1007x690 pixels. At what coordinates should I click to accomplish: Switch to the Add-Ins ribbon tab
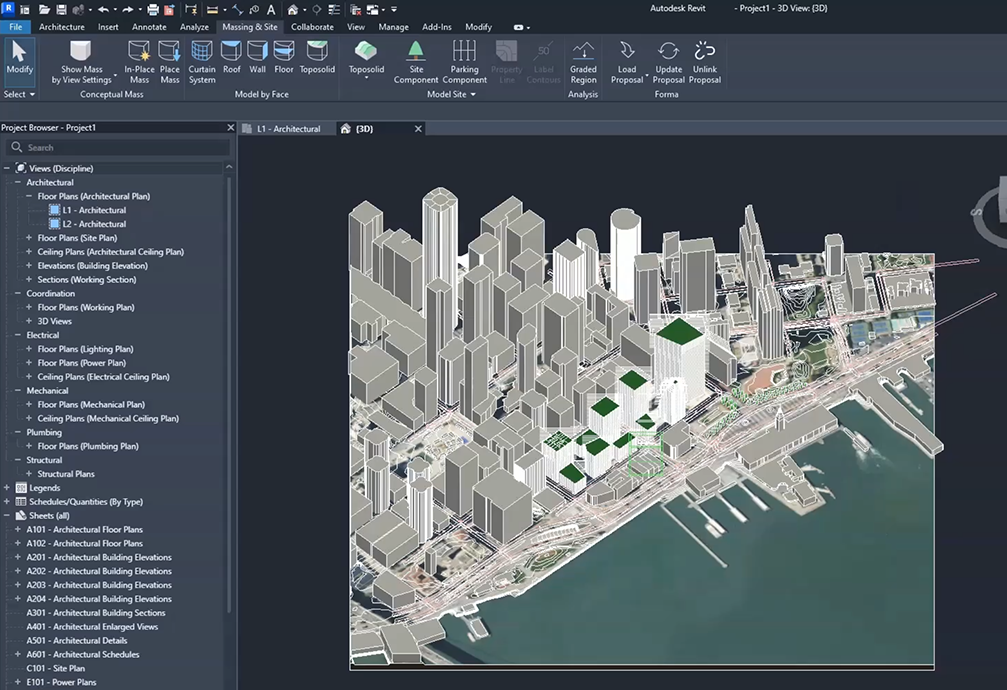(x=437, y=27)
